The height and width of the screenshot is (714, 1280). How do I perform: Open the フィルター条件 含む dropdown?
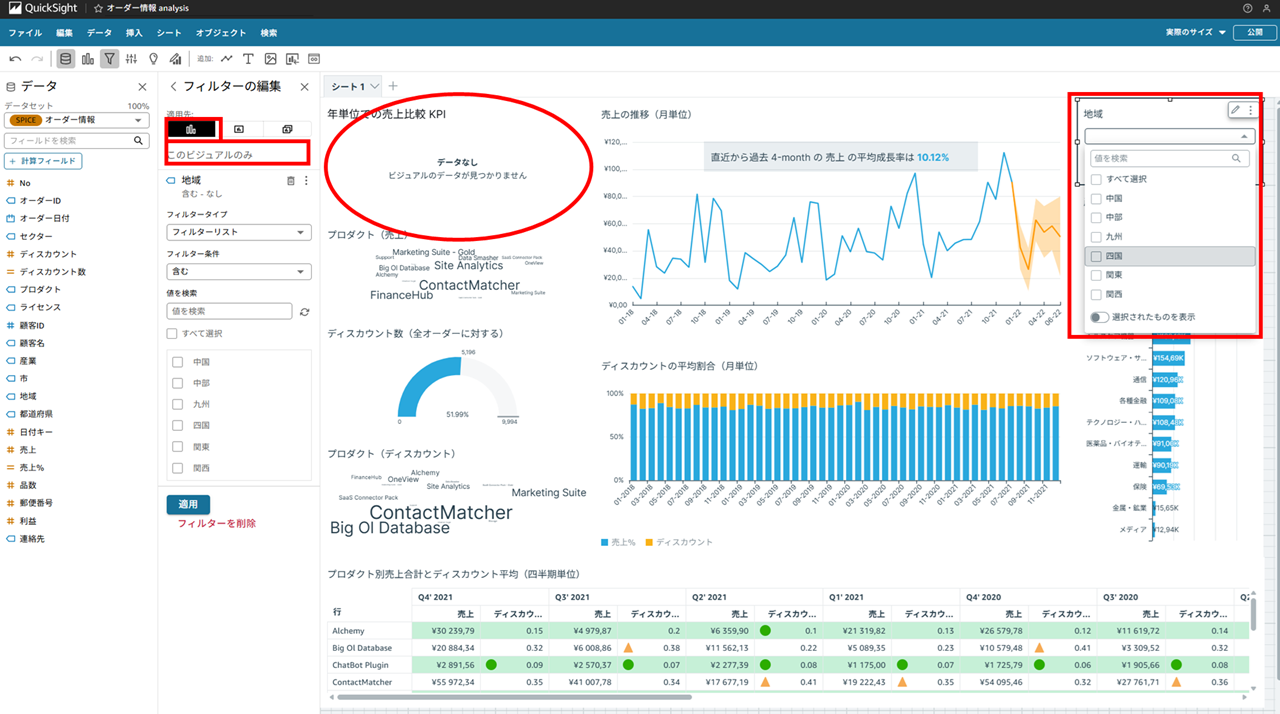coord(239,271)
